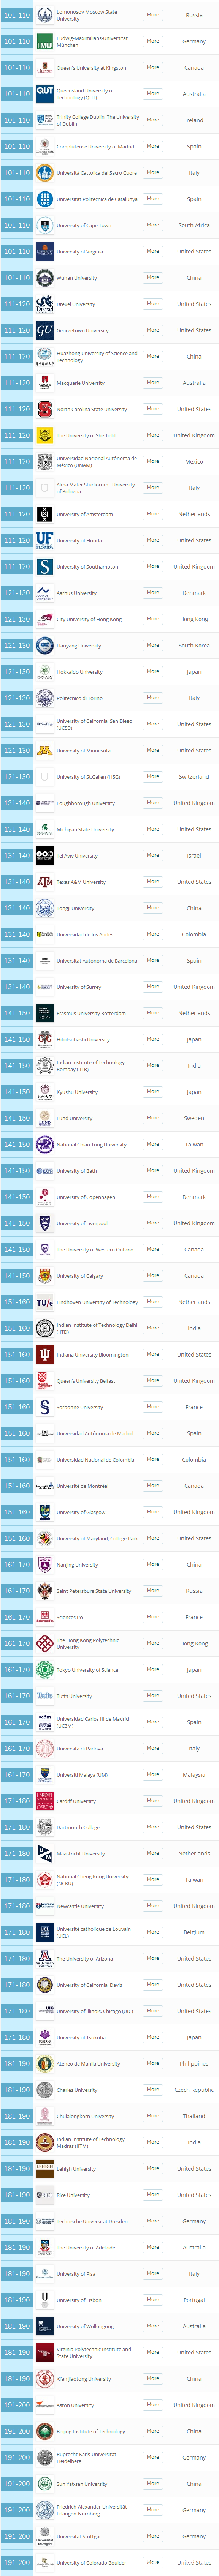
Task: Click the Drexel University logo
Action: pyautogui.click(x=45, y=304)
